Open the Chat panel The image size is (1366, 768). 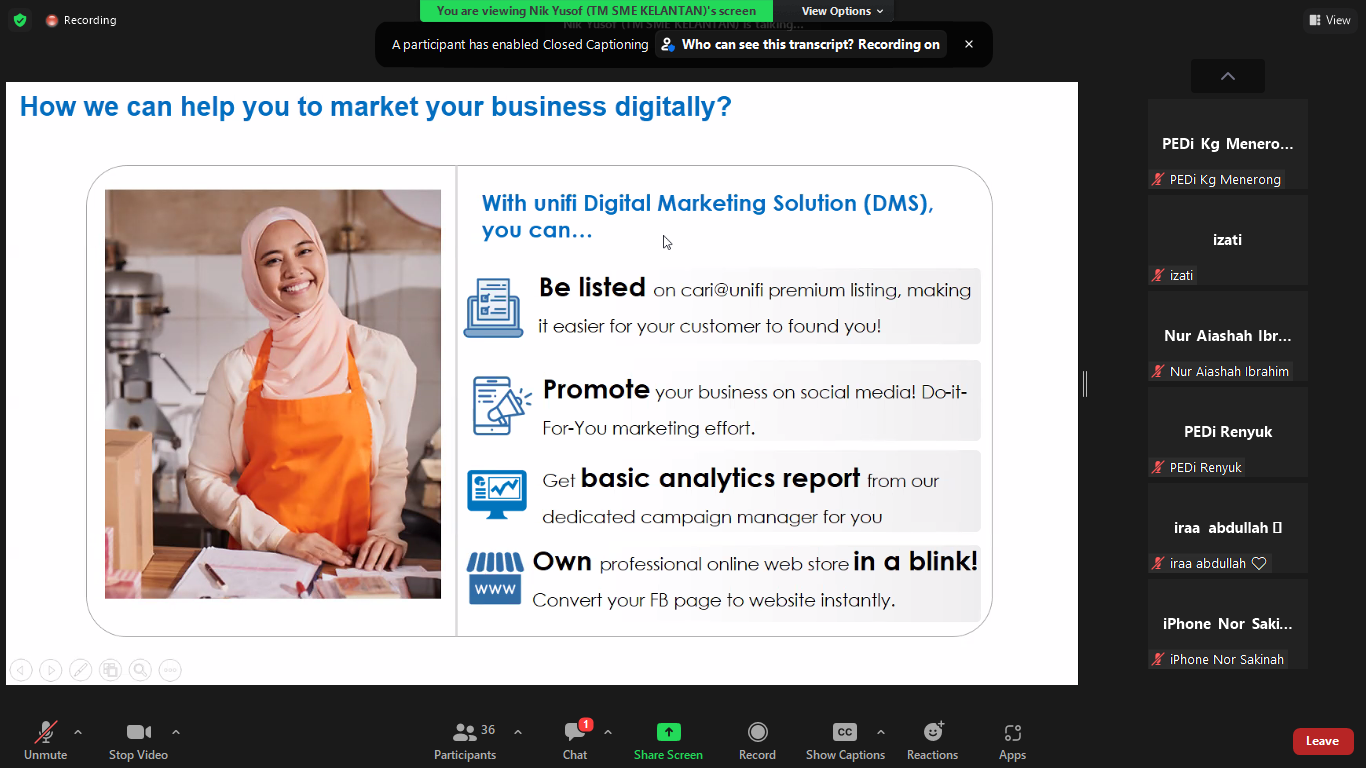coord(575,741)
